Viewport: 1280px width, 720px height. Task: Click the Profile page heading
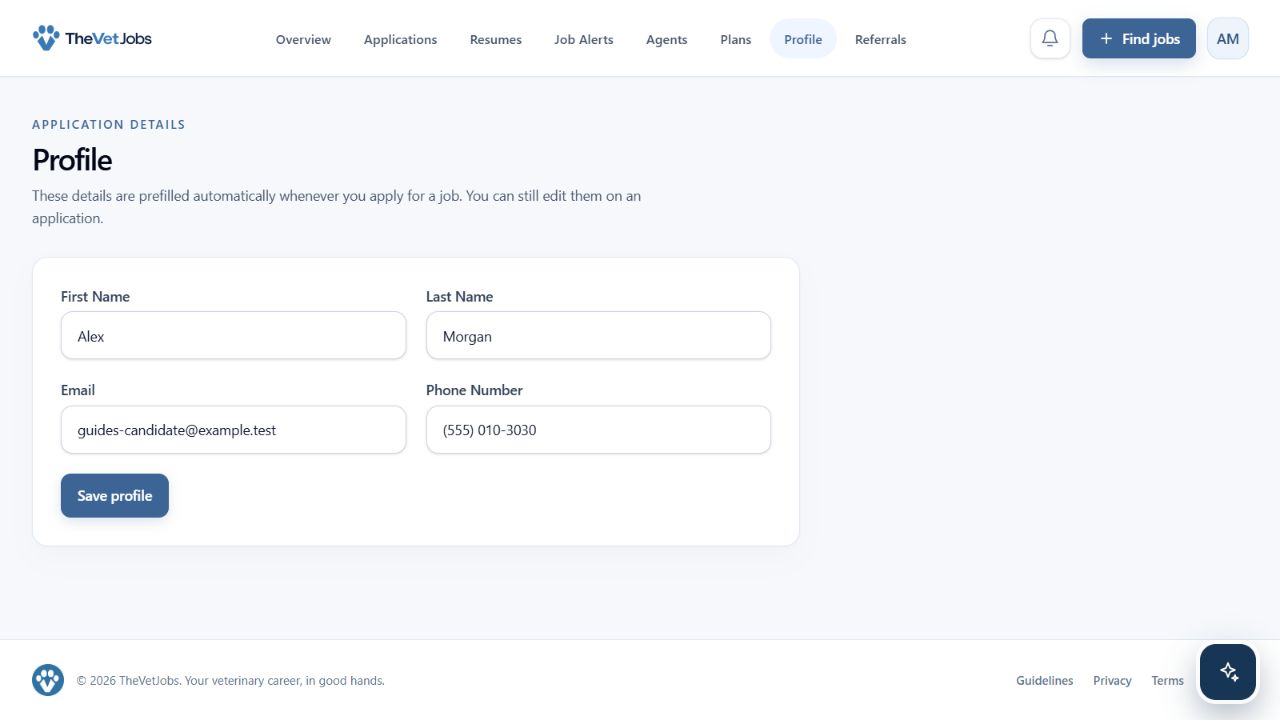coord(72,160)
